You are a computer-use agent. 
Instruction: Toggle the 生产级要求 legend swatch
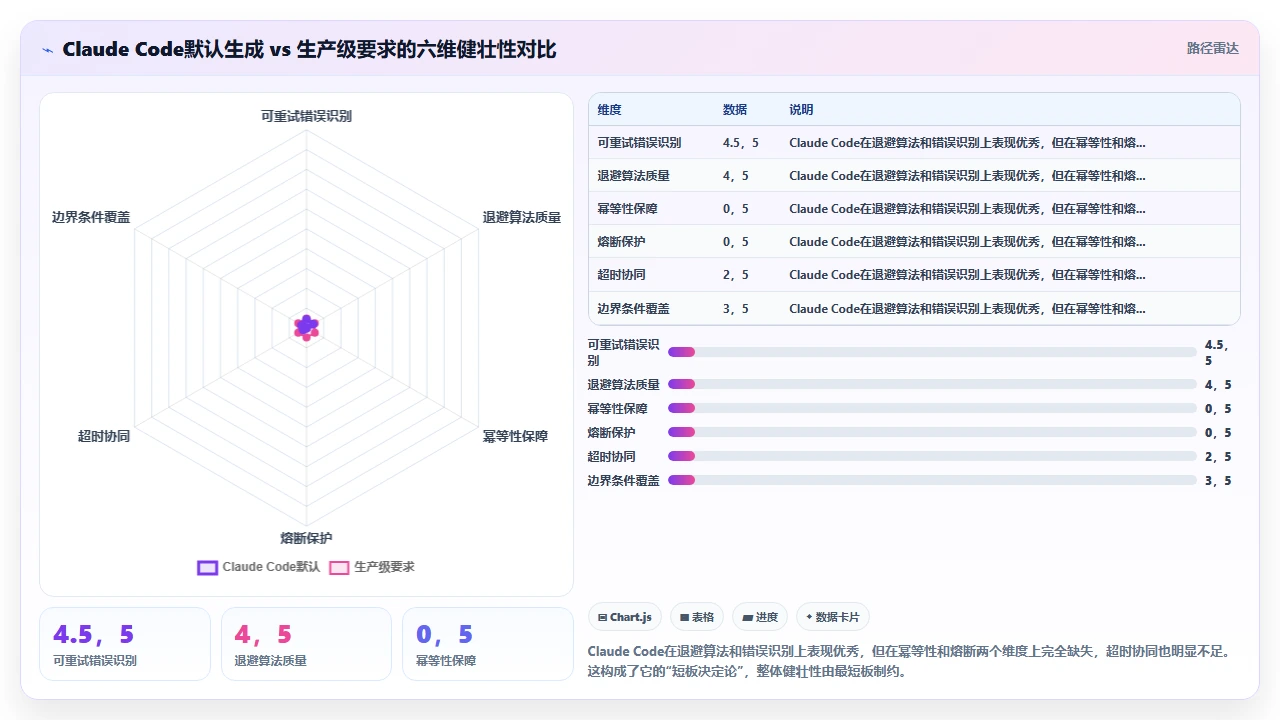coord(340,567)
